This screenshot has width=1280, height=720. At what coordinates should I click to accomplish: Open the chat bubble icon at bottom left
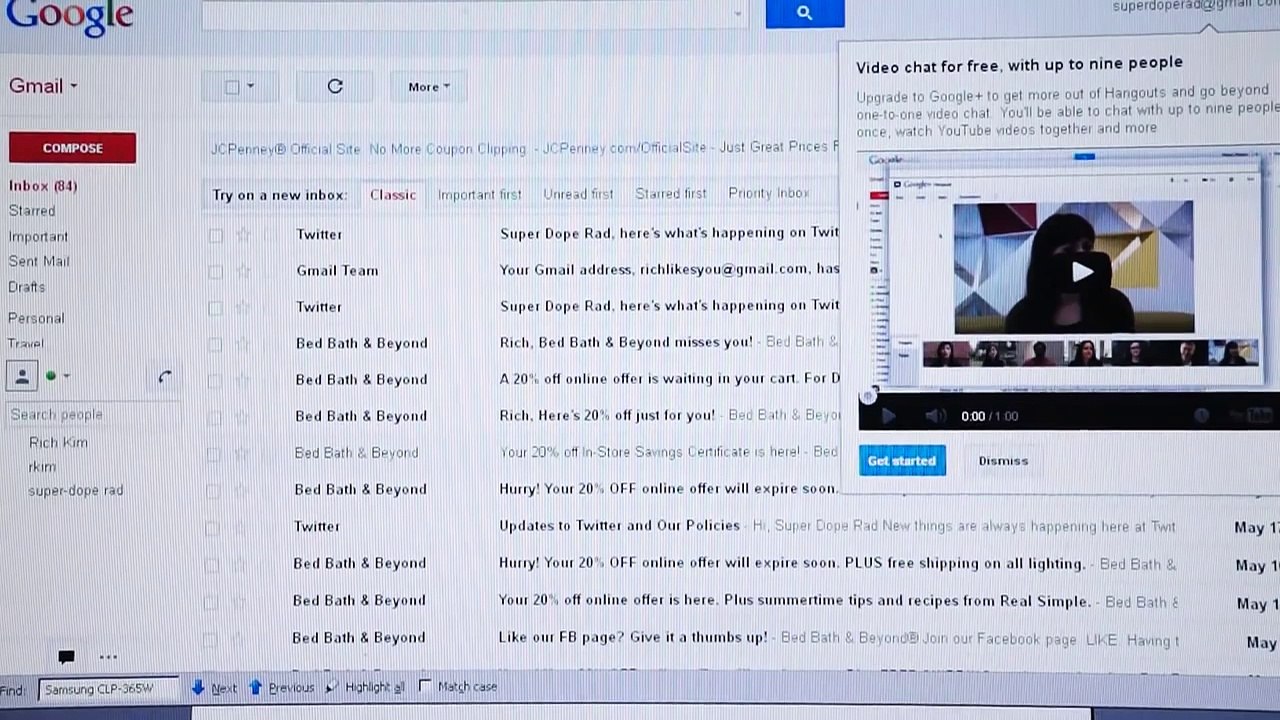click(x=66, y=657)
